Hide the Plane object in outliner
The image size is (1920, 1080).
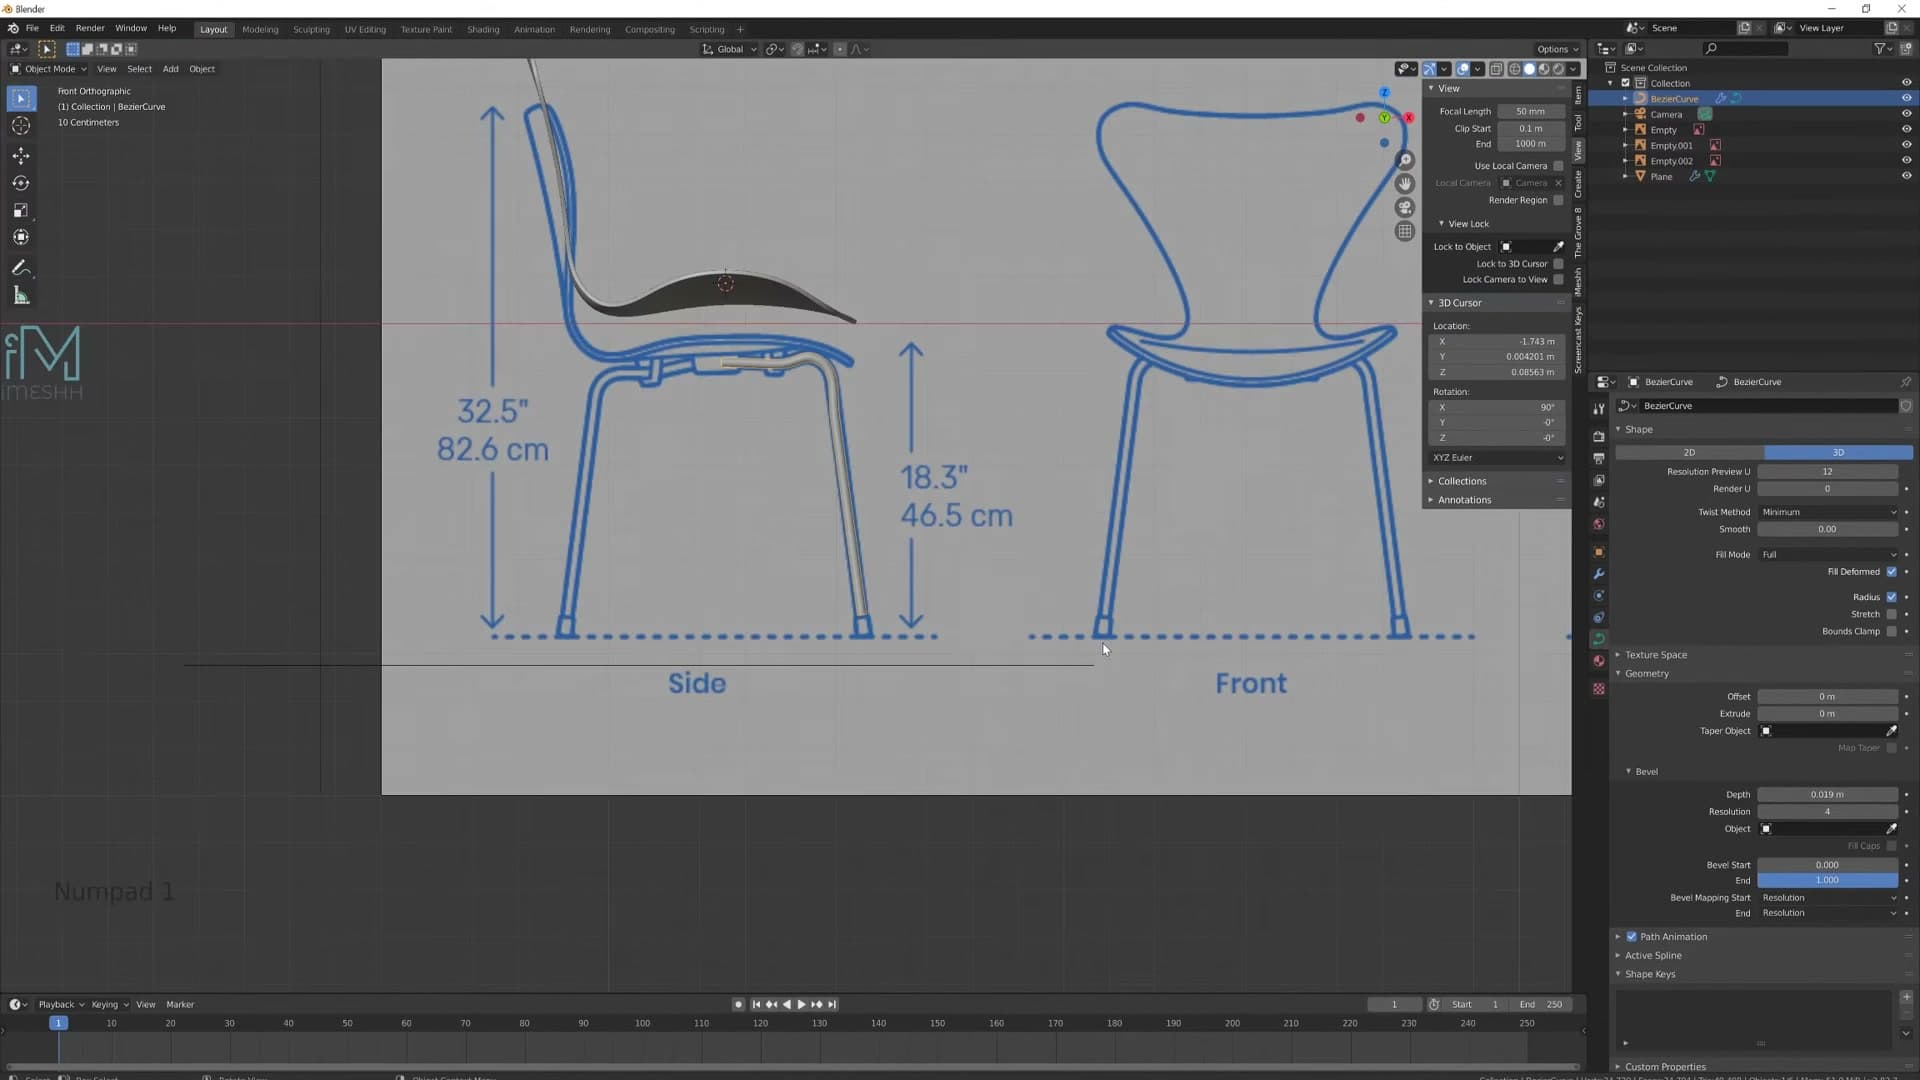[1906, 176]
